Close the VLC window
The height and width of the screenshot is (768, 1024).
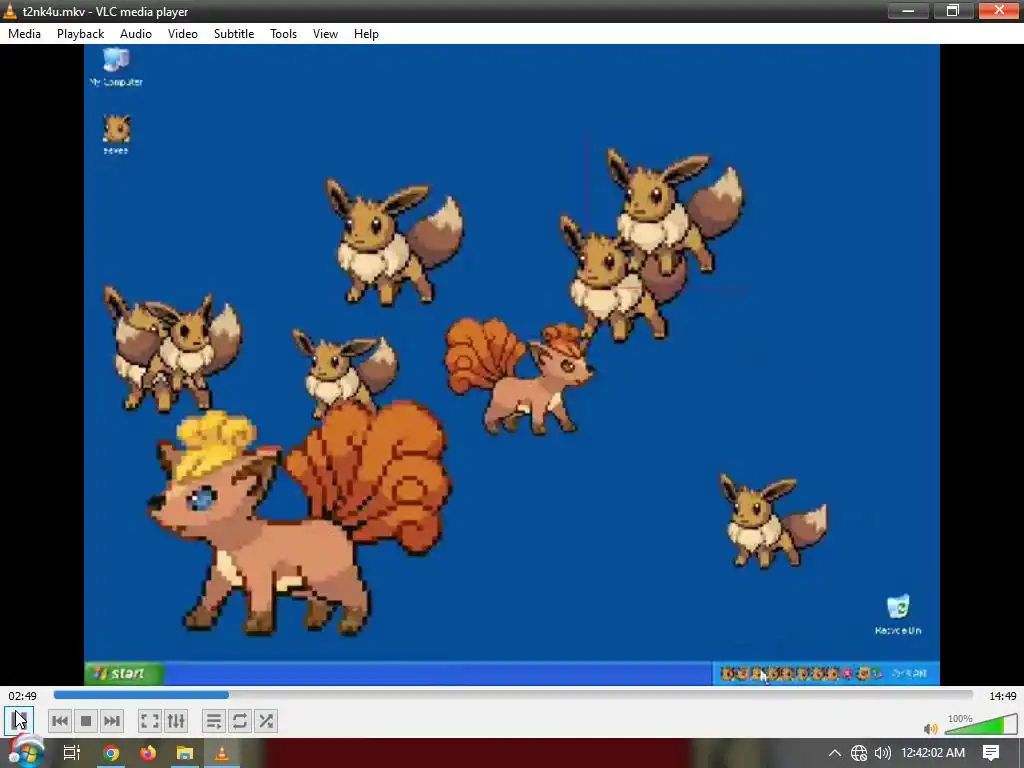(999, 10)
